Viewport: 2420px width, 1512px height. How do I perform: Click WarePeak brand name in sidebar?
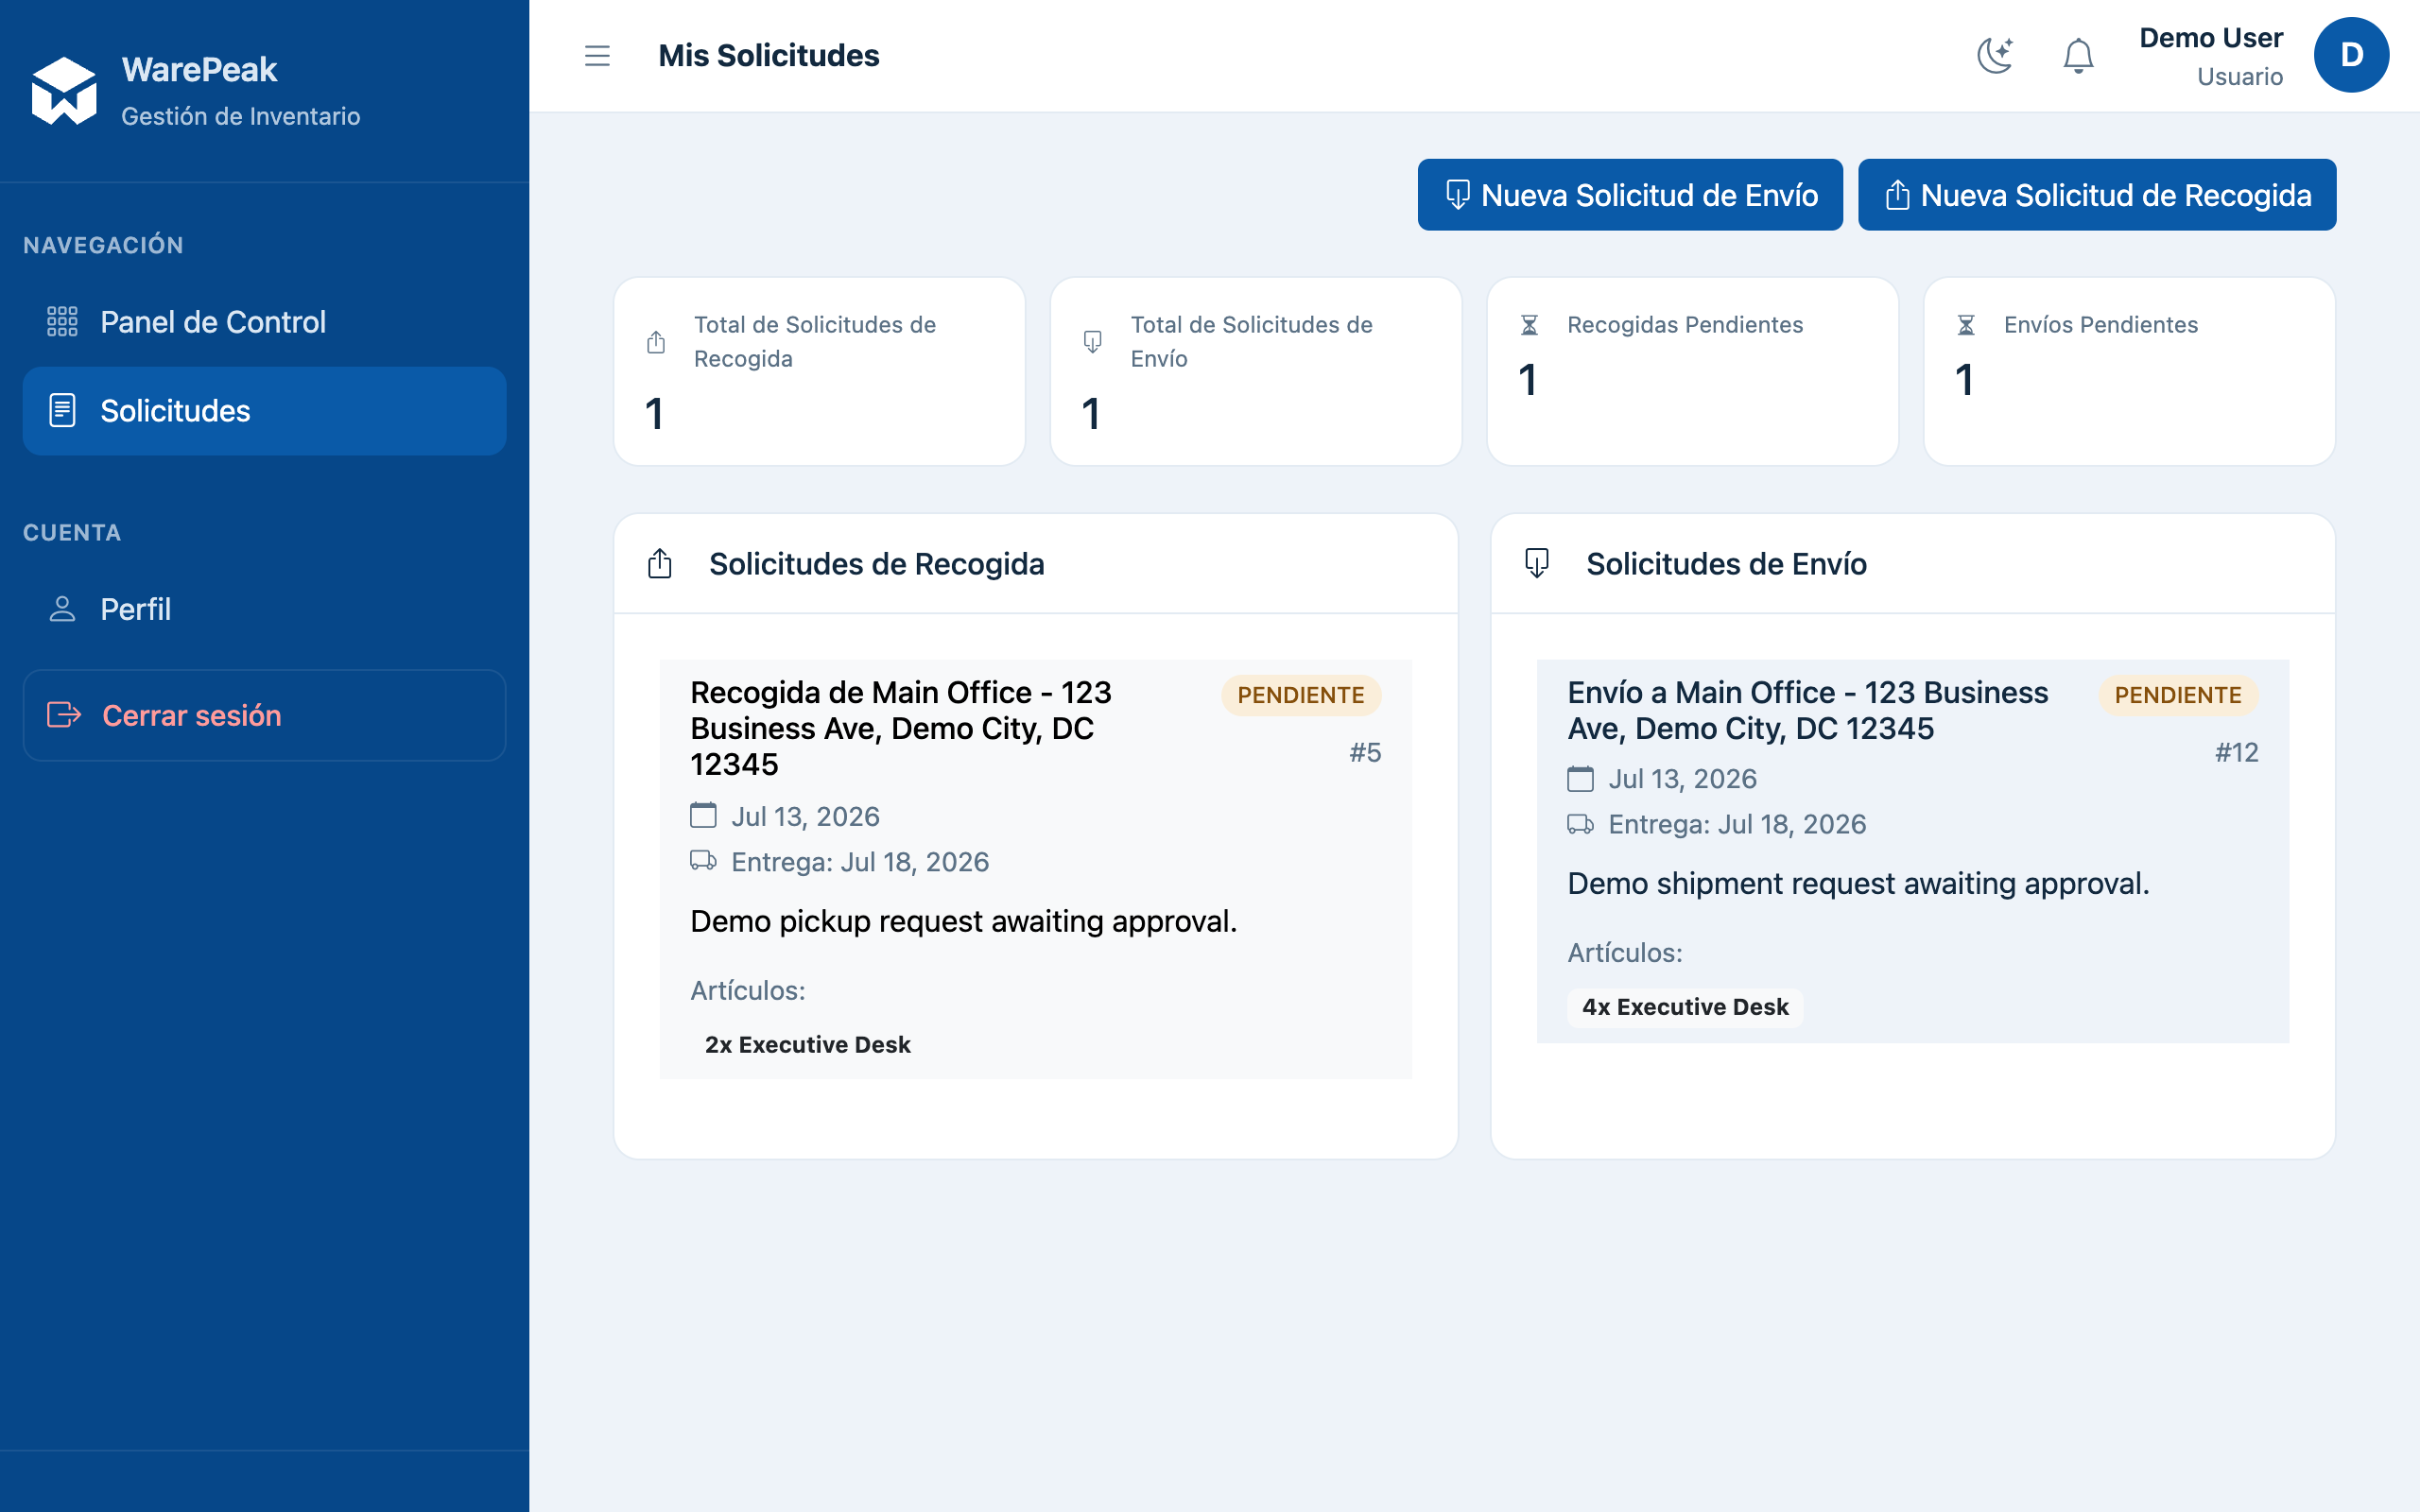(x=199, y=69)
